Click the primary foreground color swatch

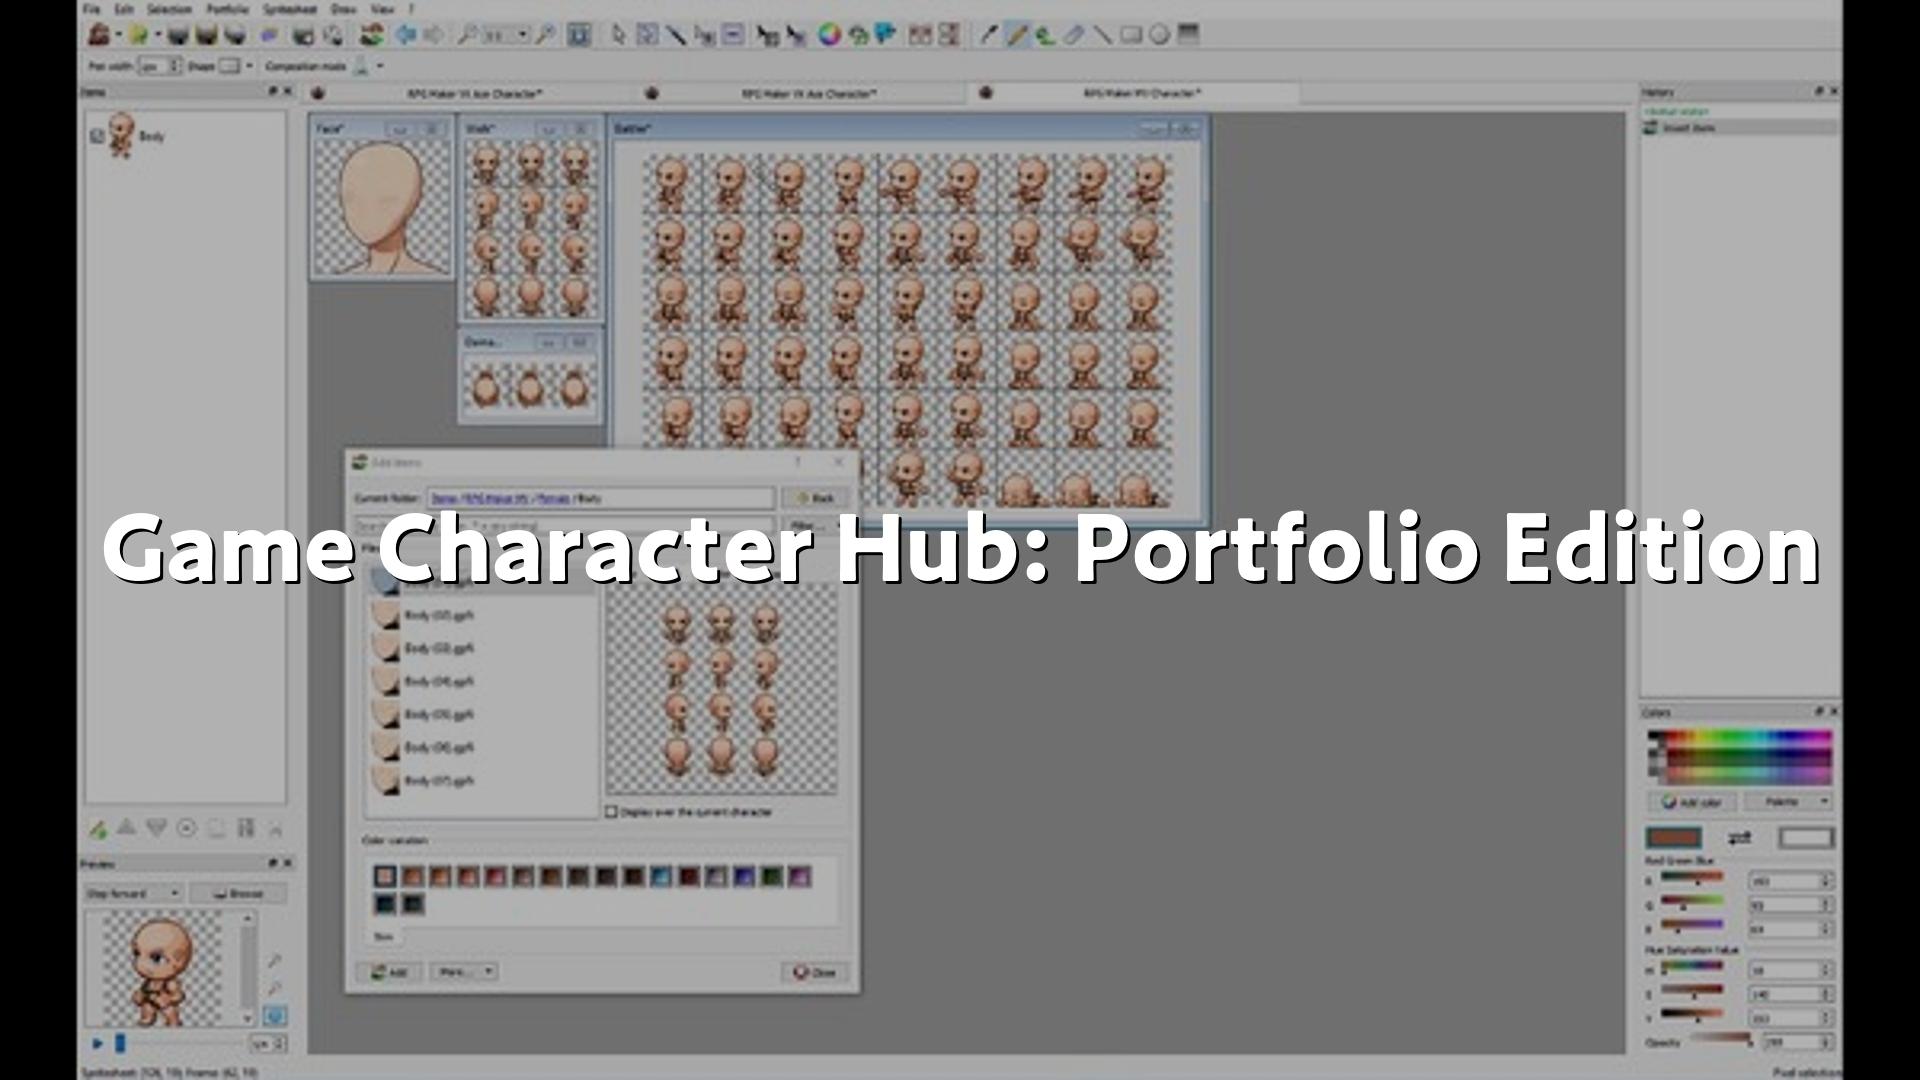(1674, 837)
